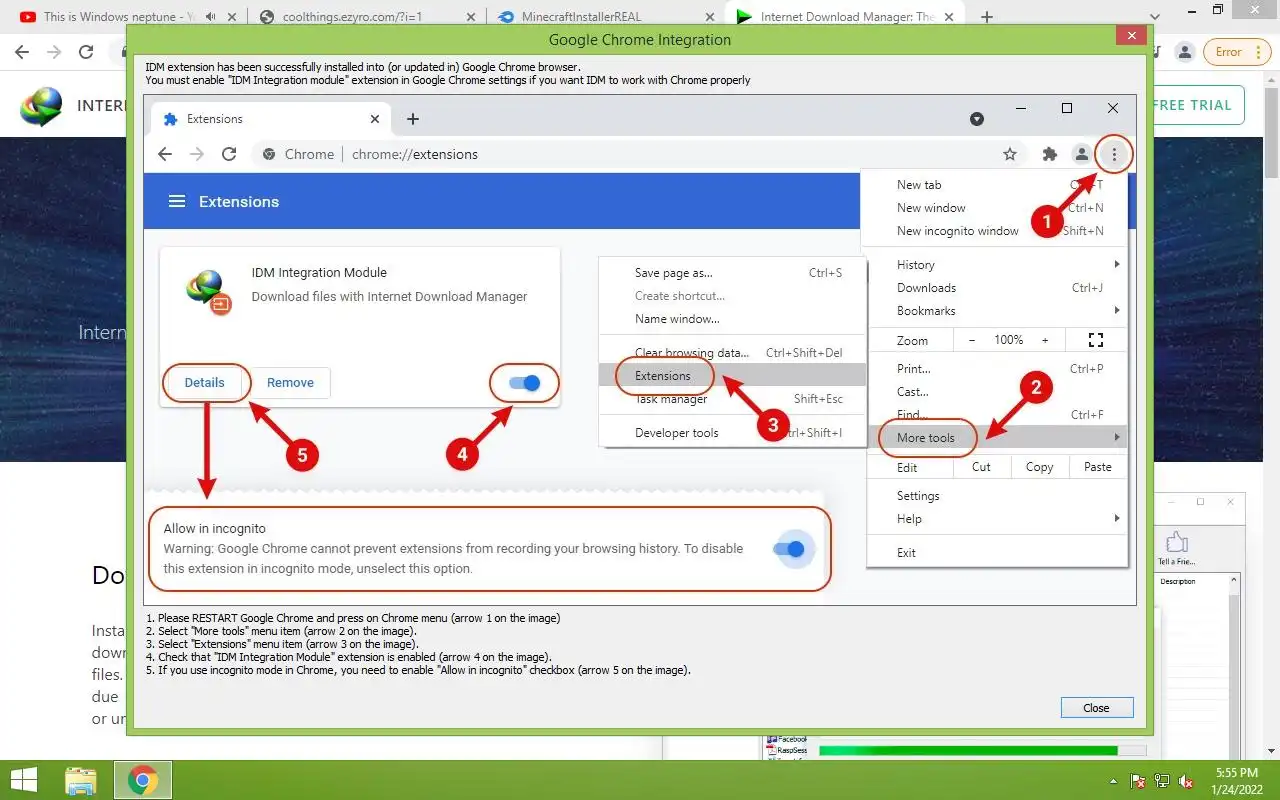Click the round dropdown icon in guide title bar
Image resolution: width=1280 pixels, height=800 pixels.
click(977, 119)
